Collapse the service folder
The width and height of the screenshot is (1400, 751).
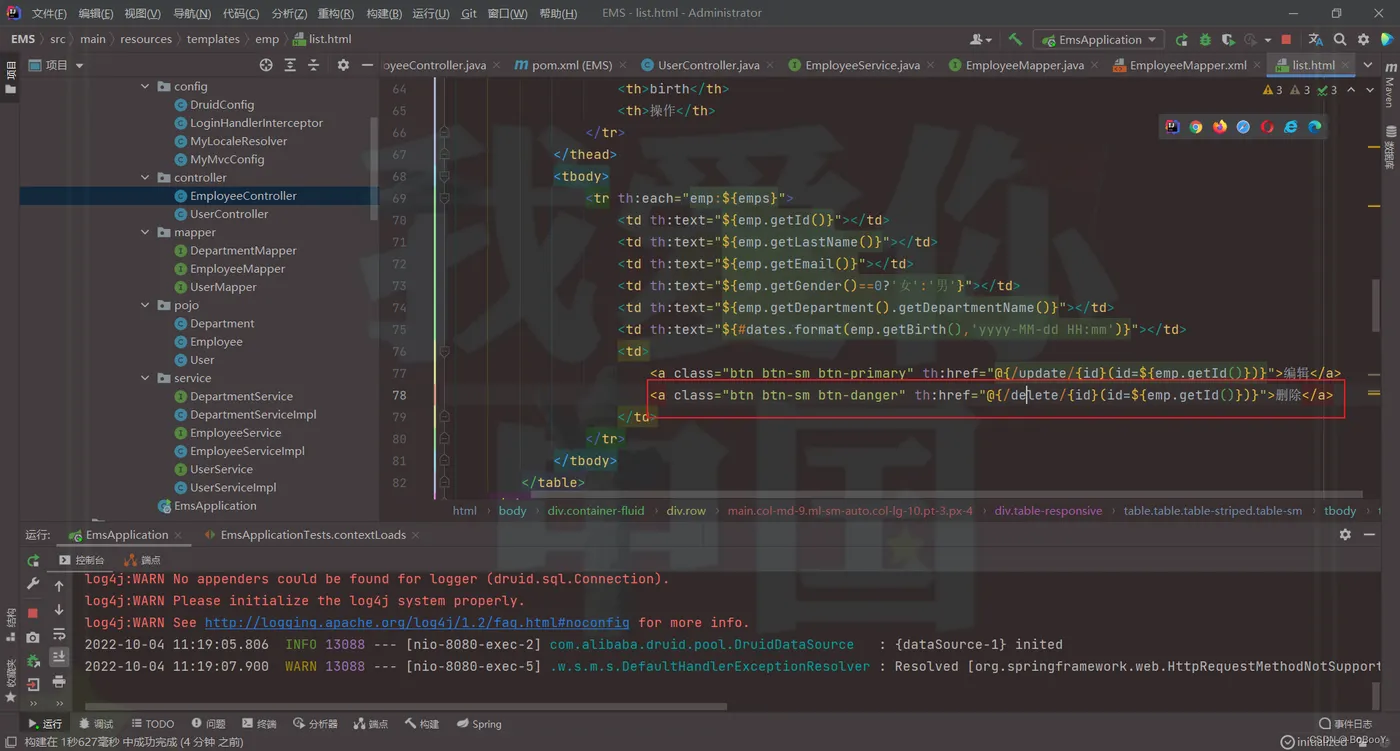(145, 378)
